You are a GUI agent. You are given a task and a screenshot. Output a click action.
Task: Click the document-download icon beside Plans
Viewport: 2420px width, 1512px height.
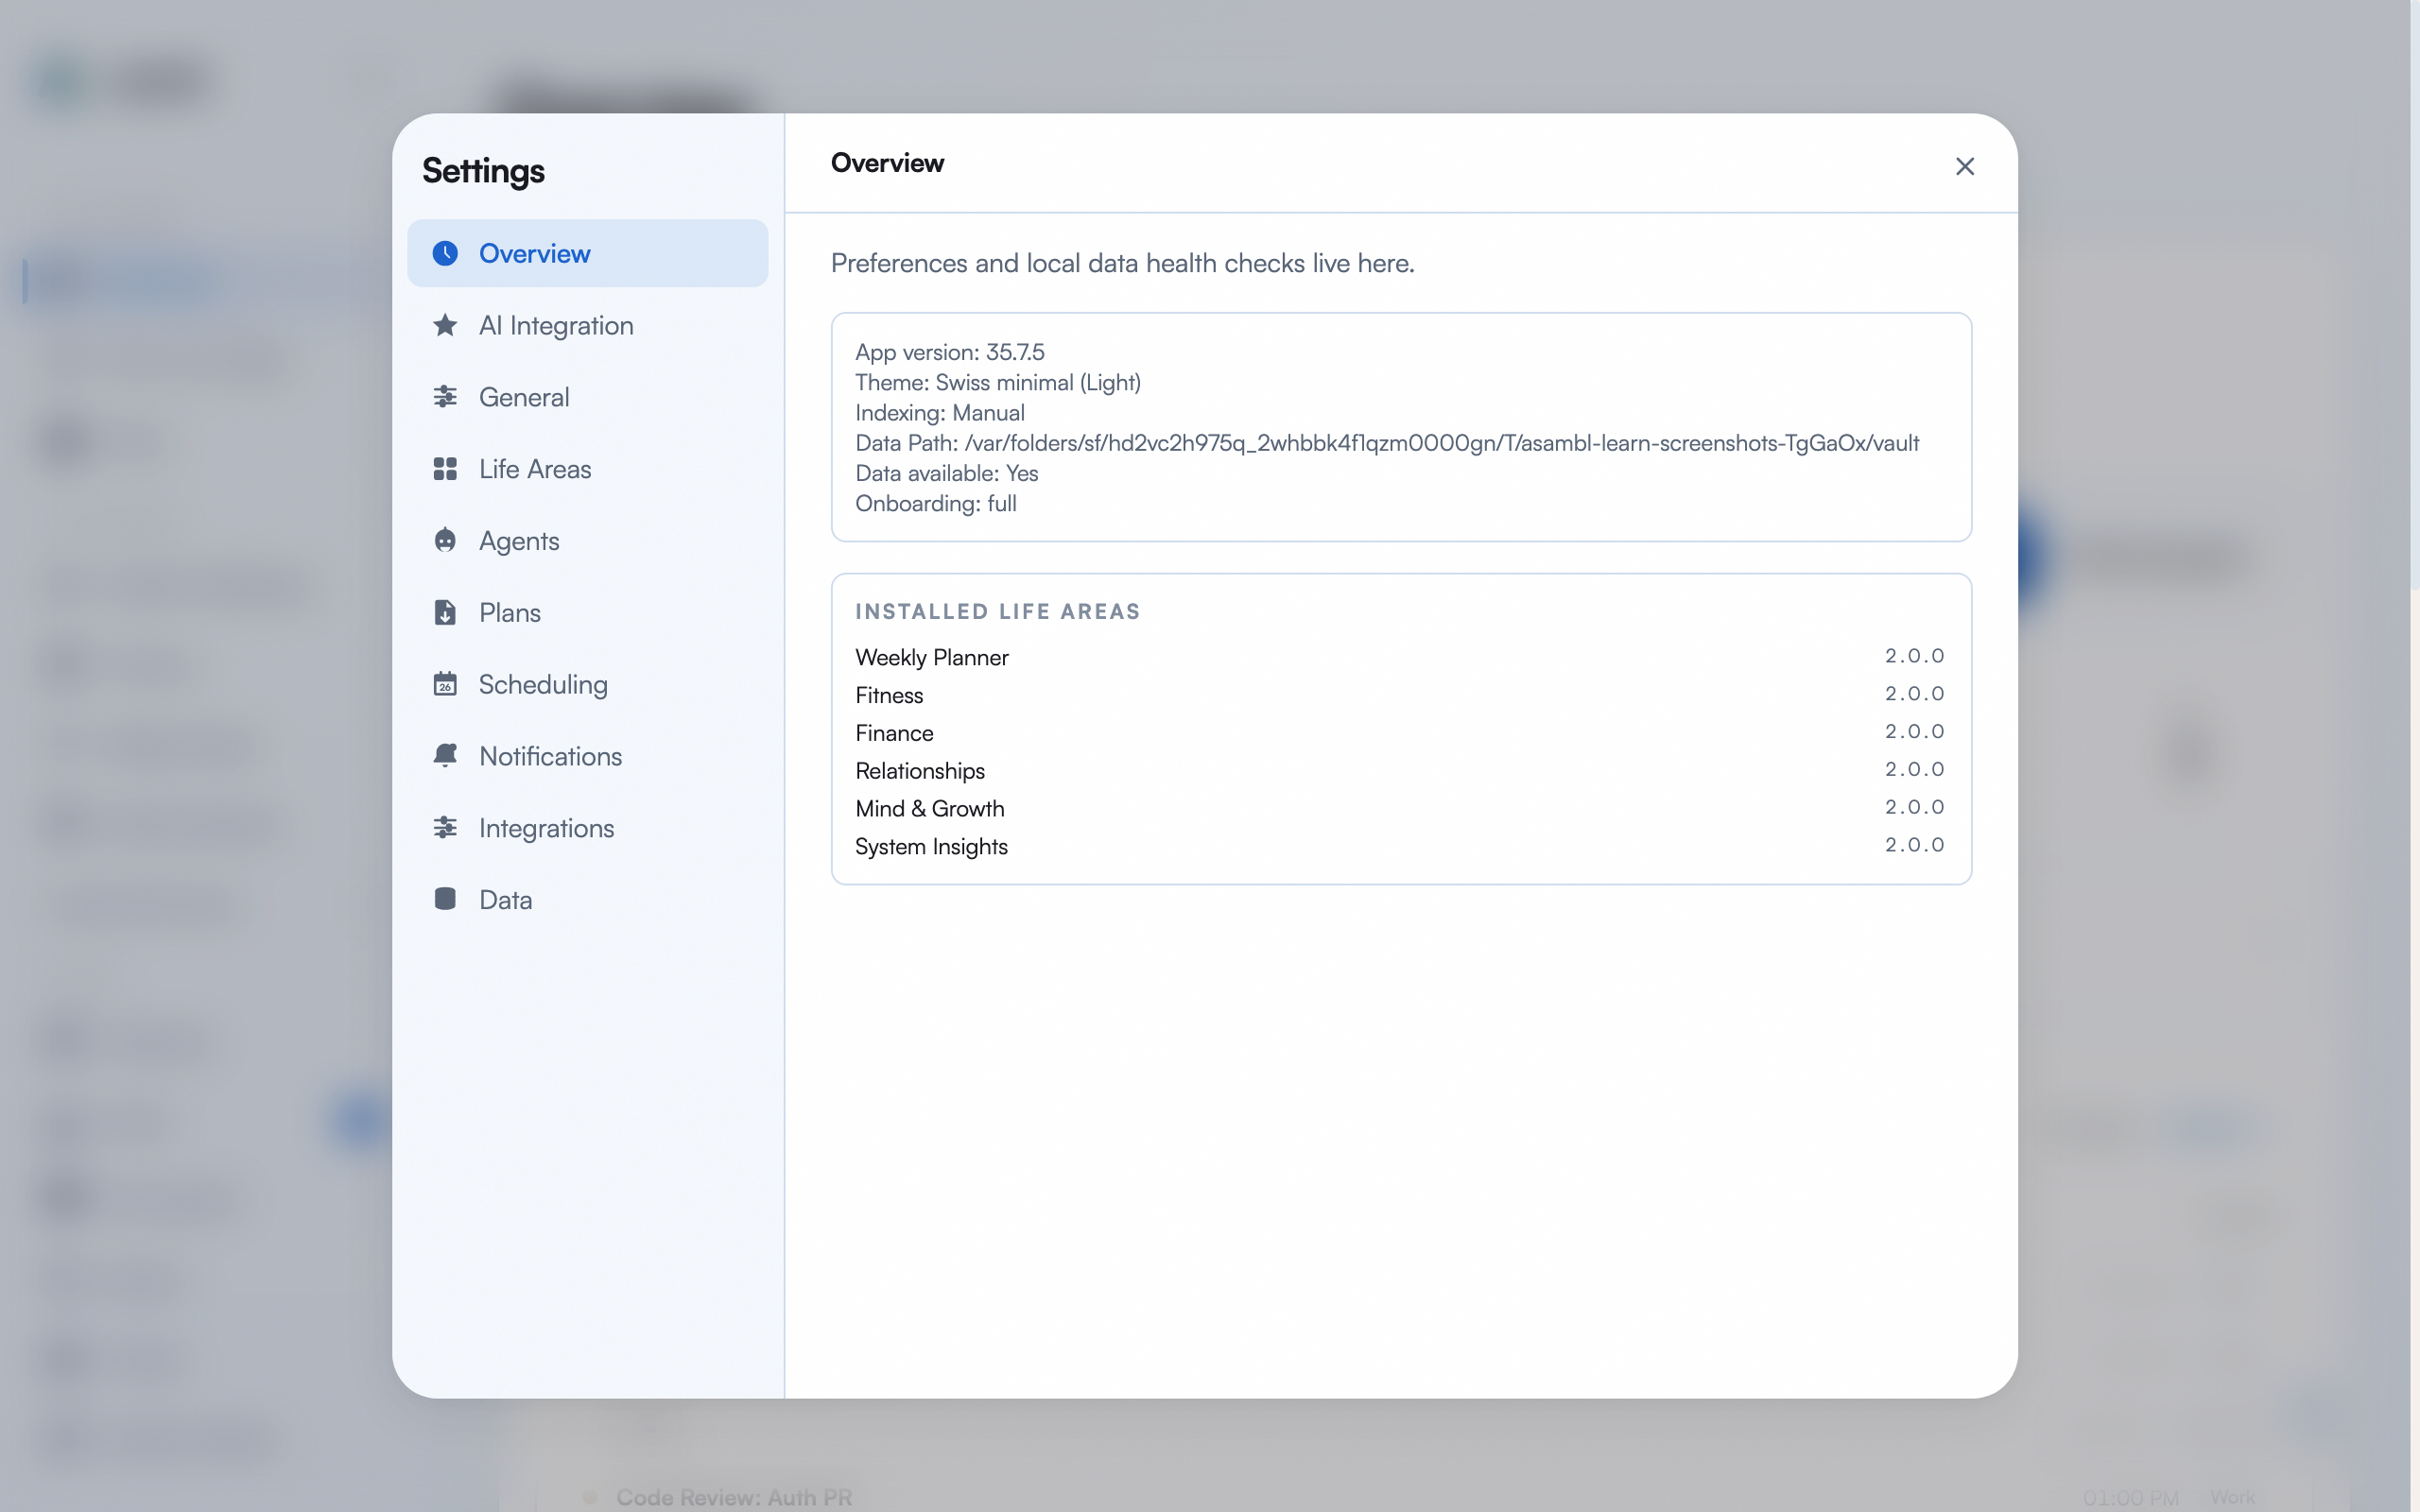pyautogui.click(x=445, y=612)
